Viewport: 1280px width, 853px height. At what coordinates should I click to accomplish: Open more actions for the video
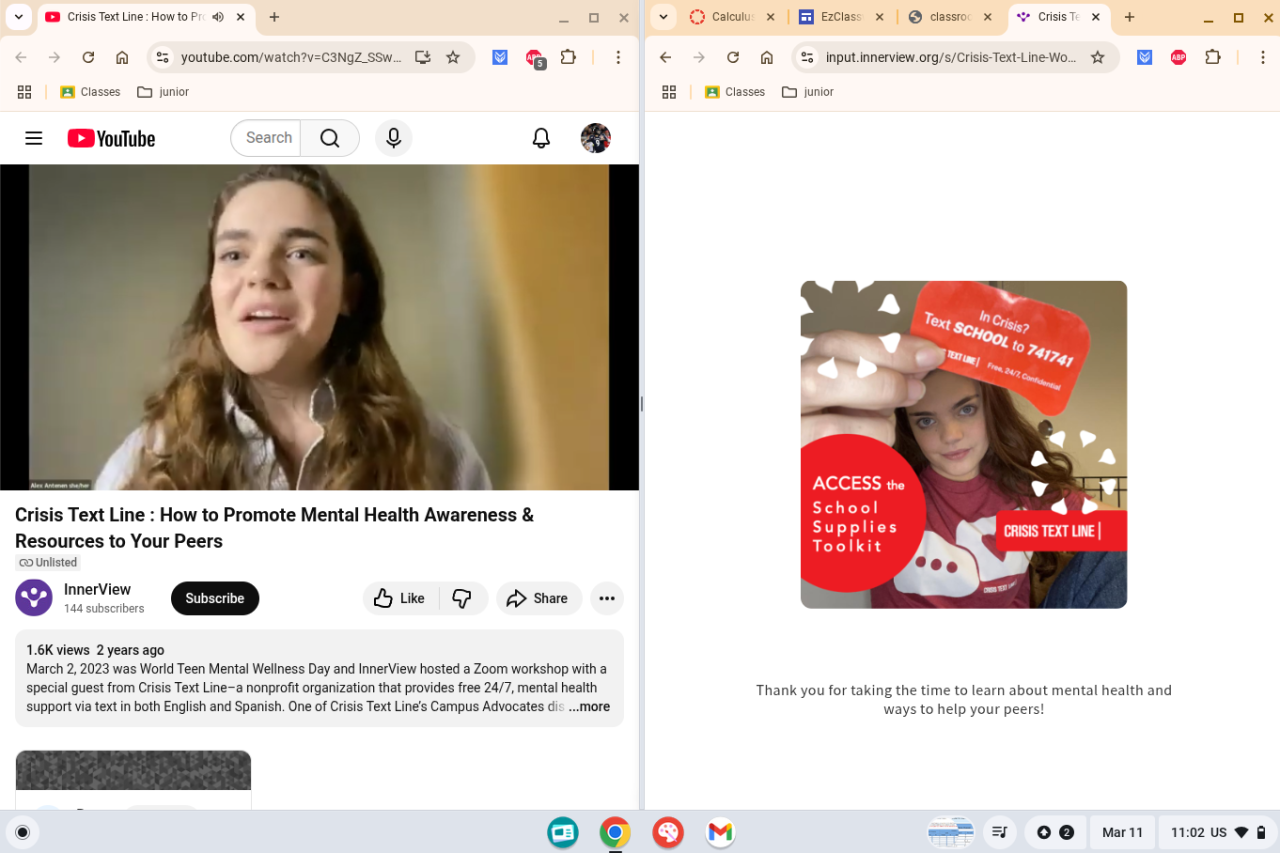(607, 598)
